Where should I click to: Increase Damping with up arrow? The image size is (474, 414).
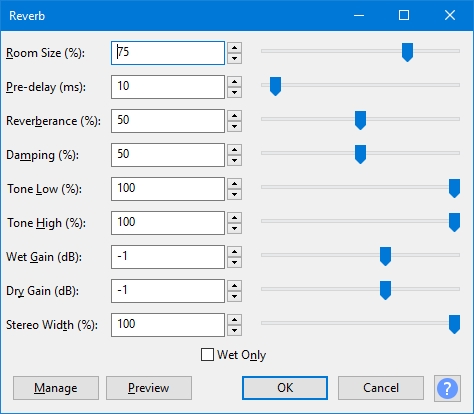pos(235,150)
